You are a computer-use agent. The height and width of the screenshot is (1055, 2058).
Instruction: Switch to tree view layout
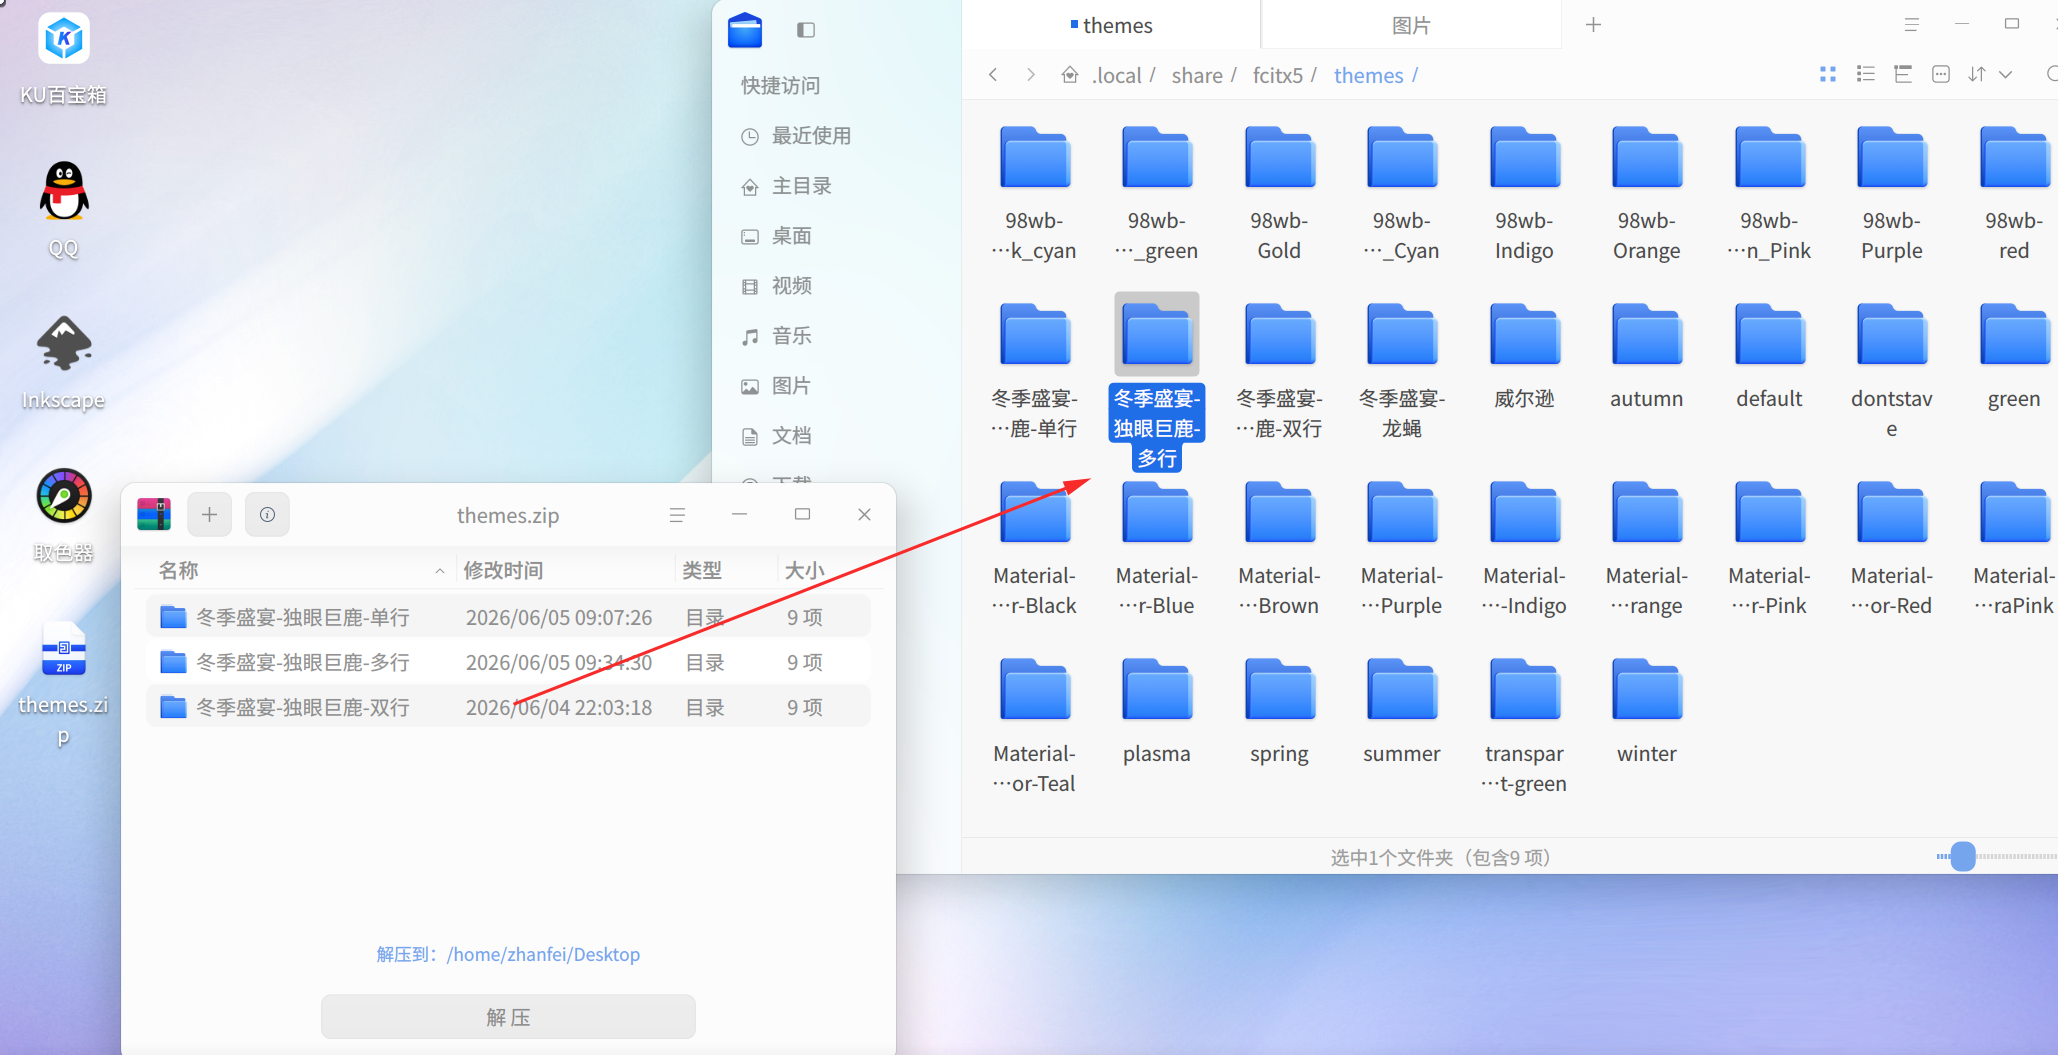(x=1903, y=75)
